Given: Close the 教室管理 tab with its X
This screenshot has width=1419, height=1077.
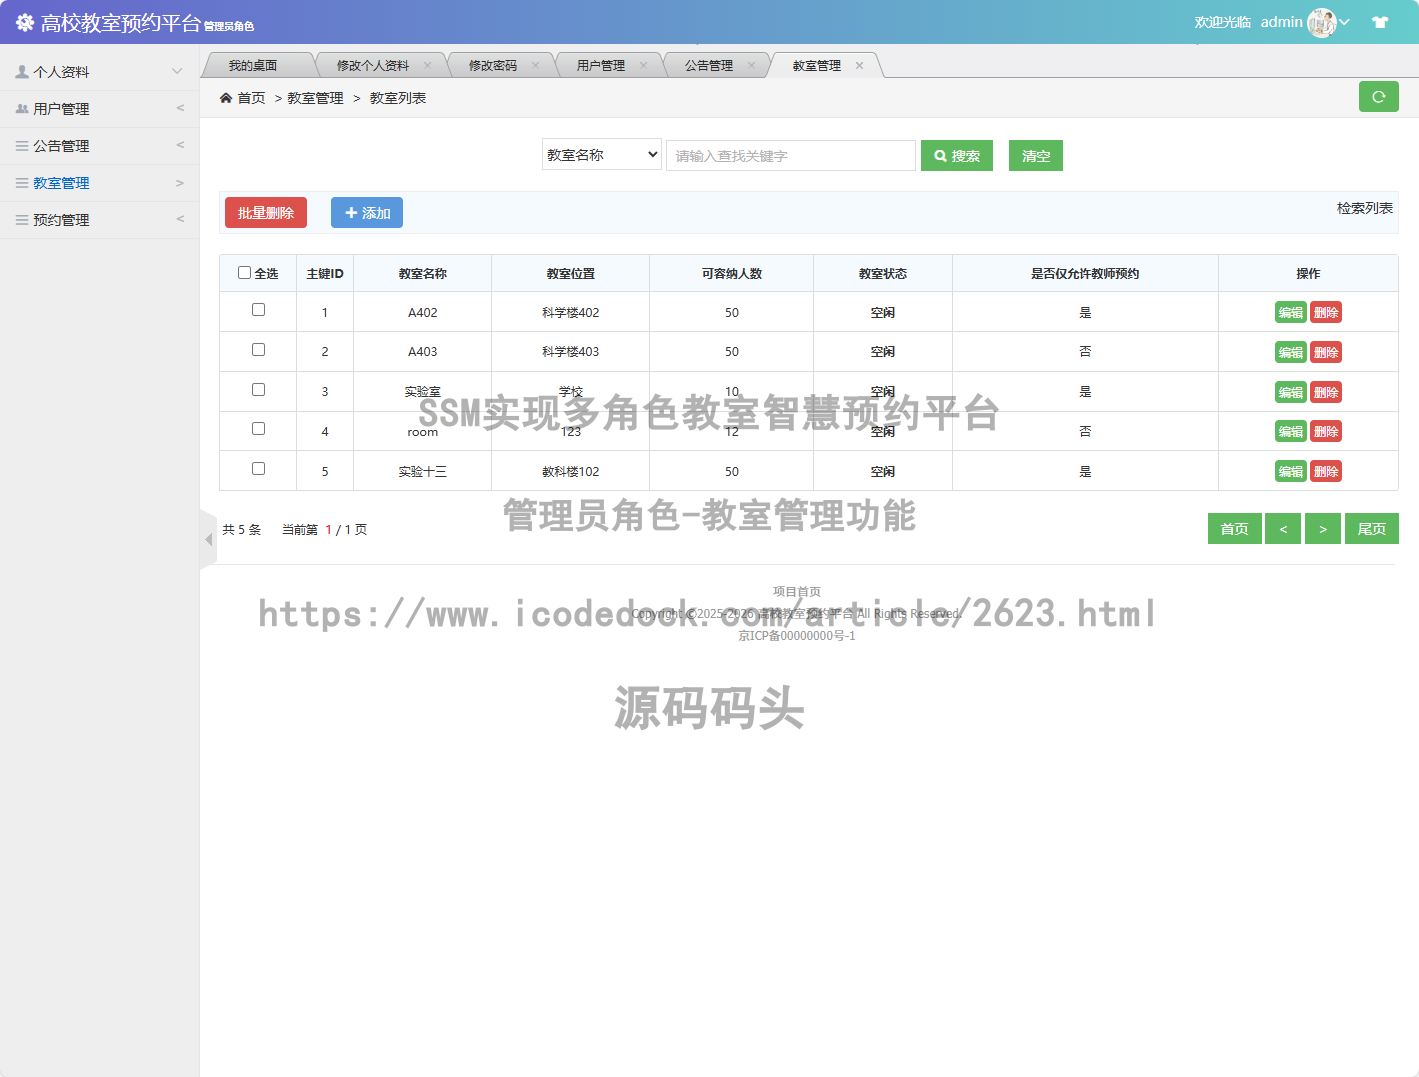Looking at the screenshot, I should pyautogui.click(x=859, y=66).
